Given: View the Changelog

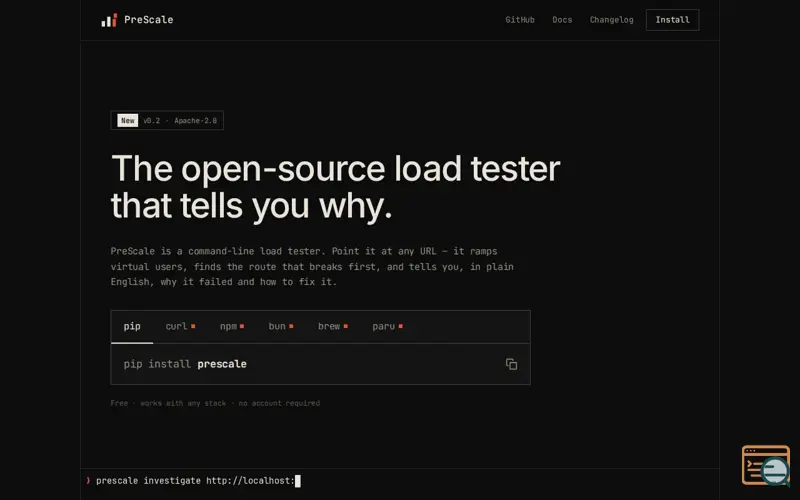Looking at the screenshot, I should tap(612, 20).
